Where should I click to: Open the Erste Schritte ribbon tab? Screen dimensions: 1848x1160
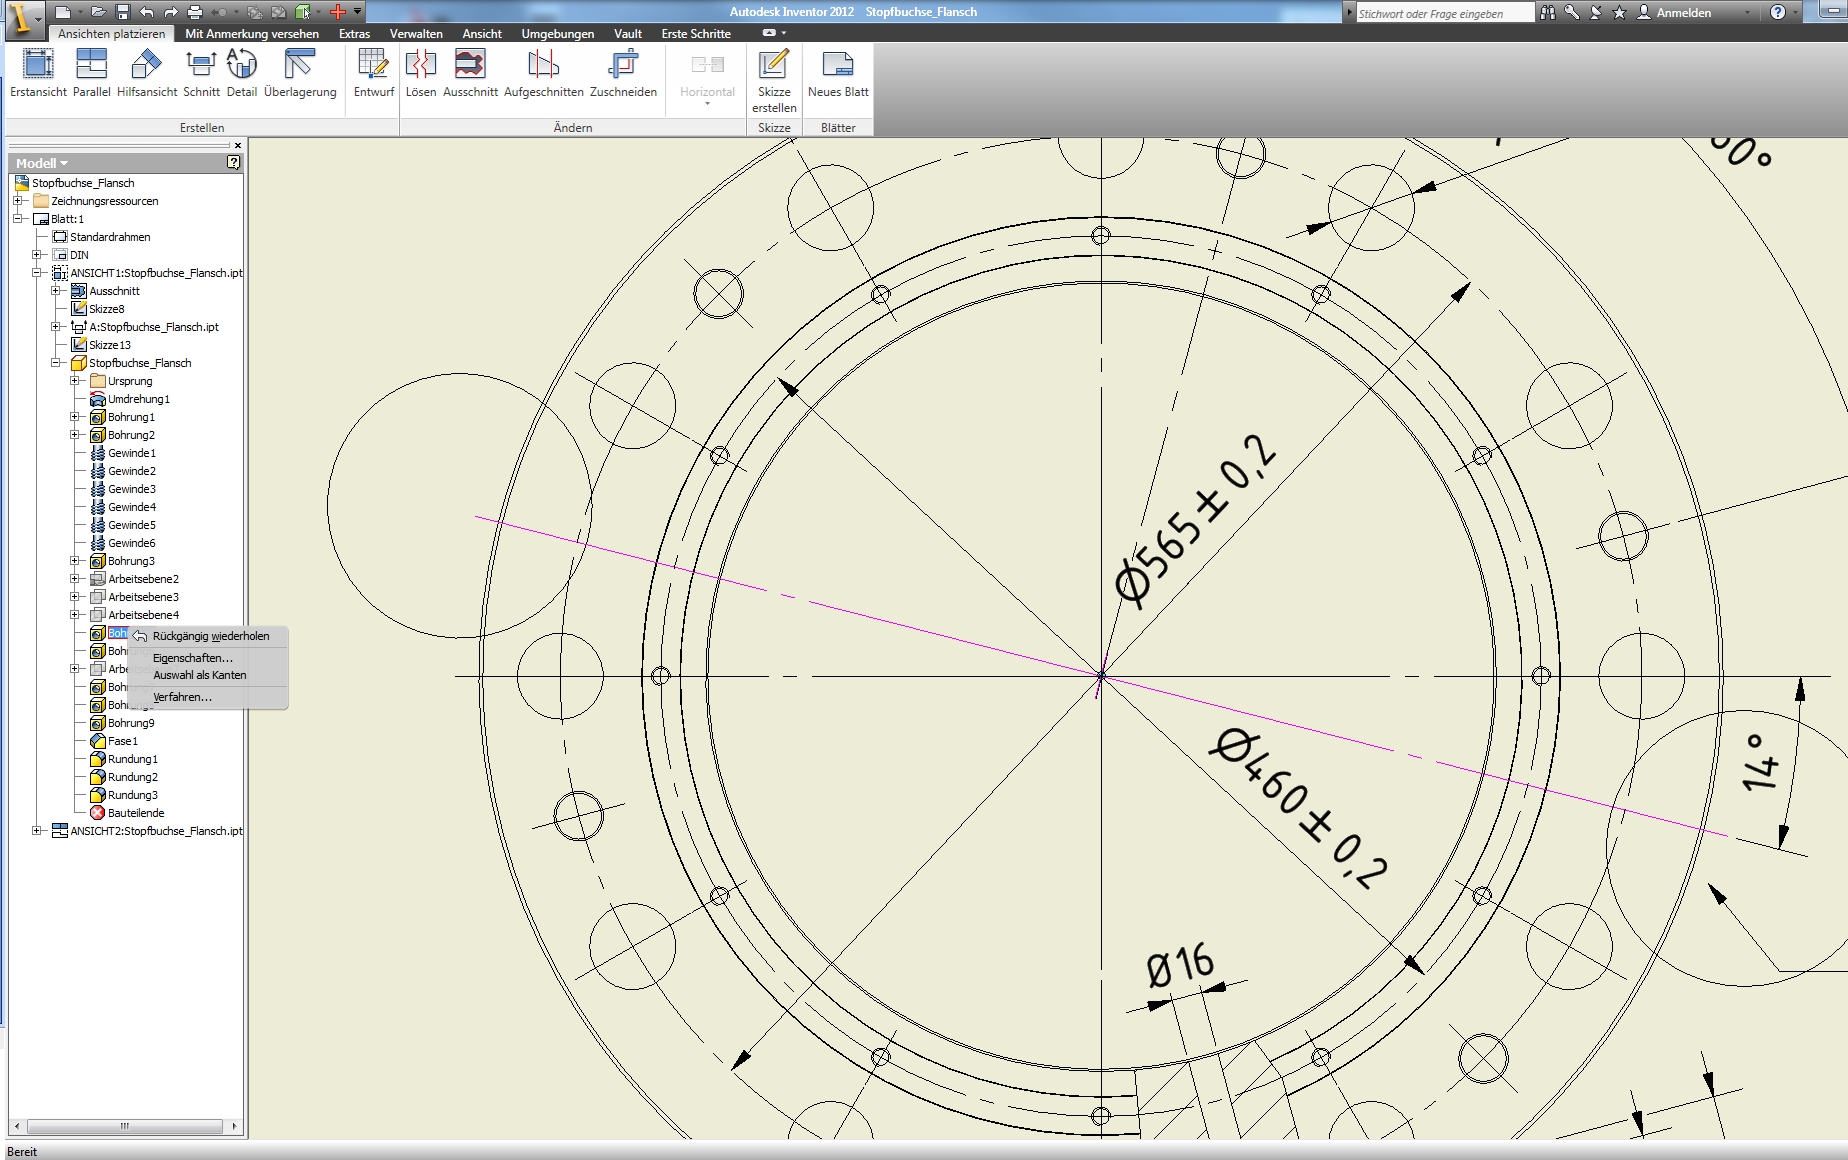tap(696, 33)
